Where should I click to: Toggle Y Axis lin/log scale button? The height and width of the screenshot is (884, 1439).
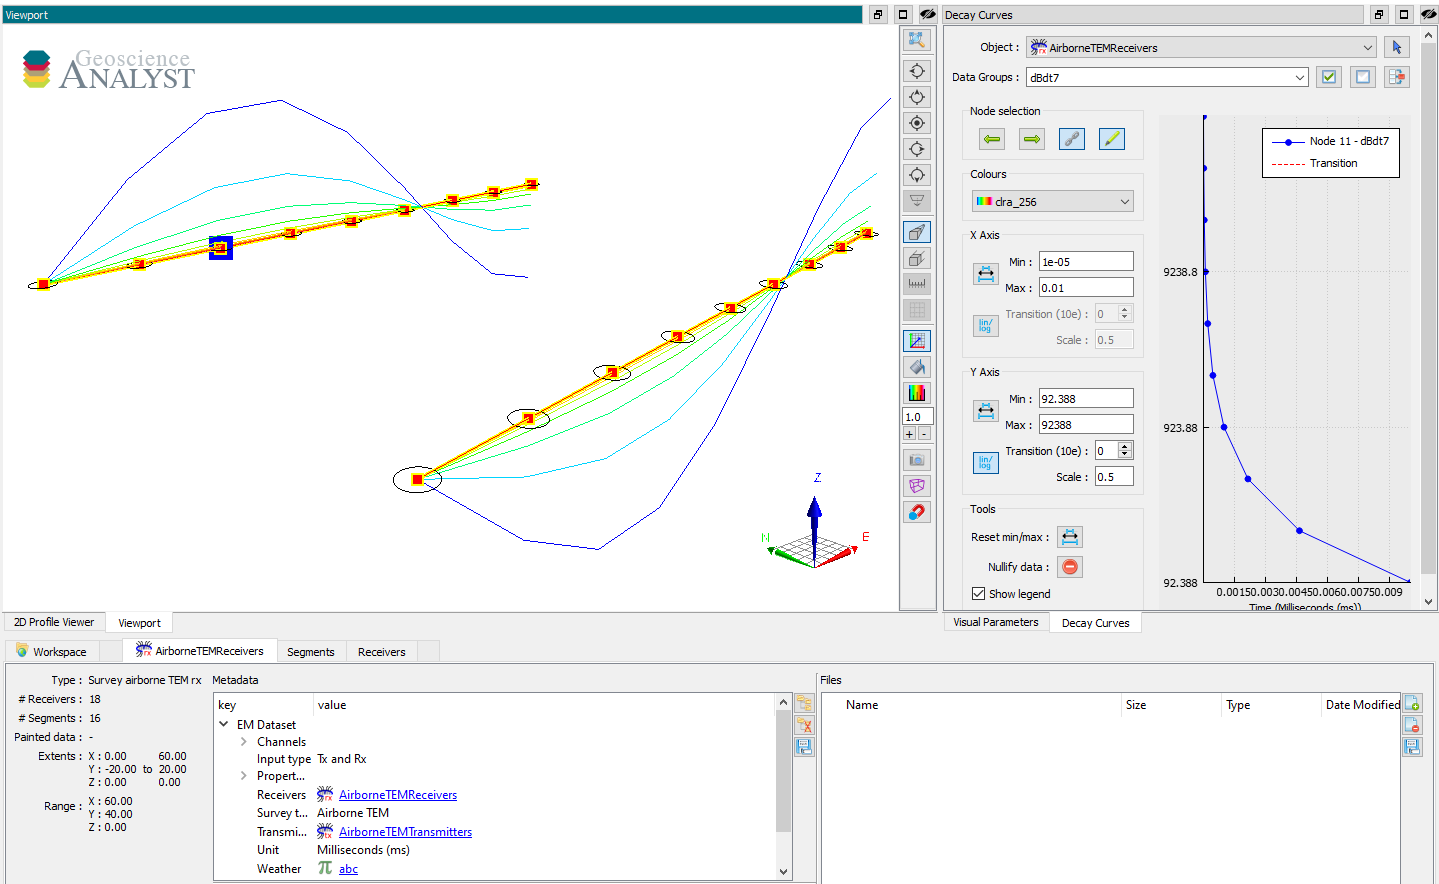pos(985,462)
